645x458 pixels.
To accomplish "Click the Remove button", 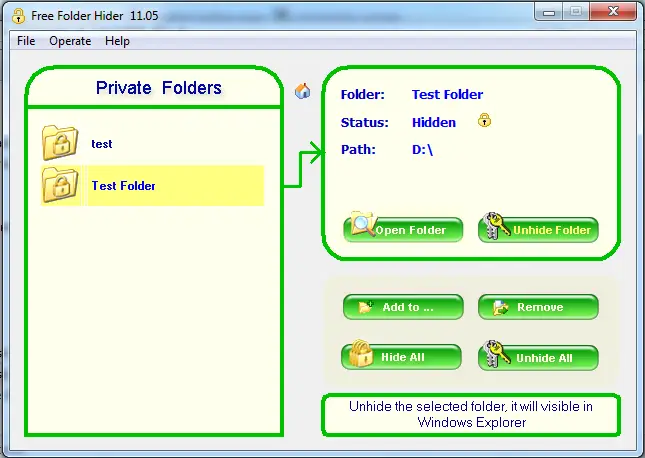I will (x=538, y=307).
